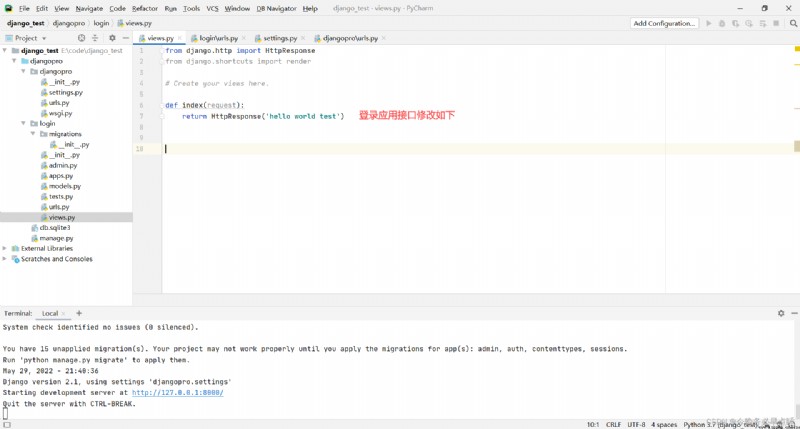Switch to the djangopro\urls.py tab
Viewport: 800px width, 429px height.
[x=350, y=38]
